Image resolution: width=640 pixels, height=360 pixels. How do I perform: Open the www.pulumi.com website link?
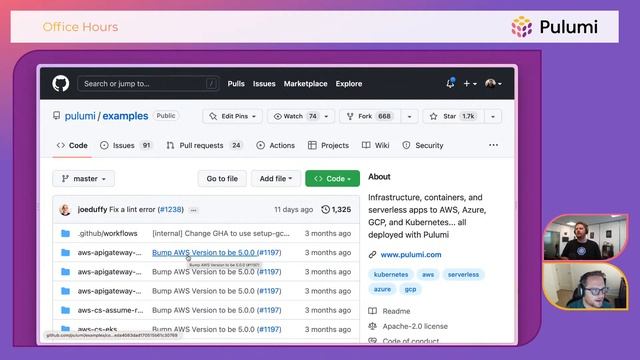click(411, 255)
